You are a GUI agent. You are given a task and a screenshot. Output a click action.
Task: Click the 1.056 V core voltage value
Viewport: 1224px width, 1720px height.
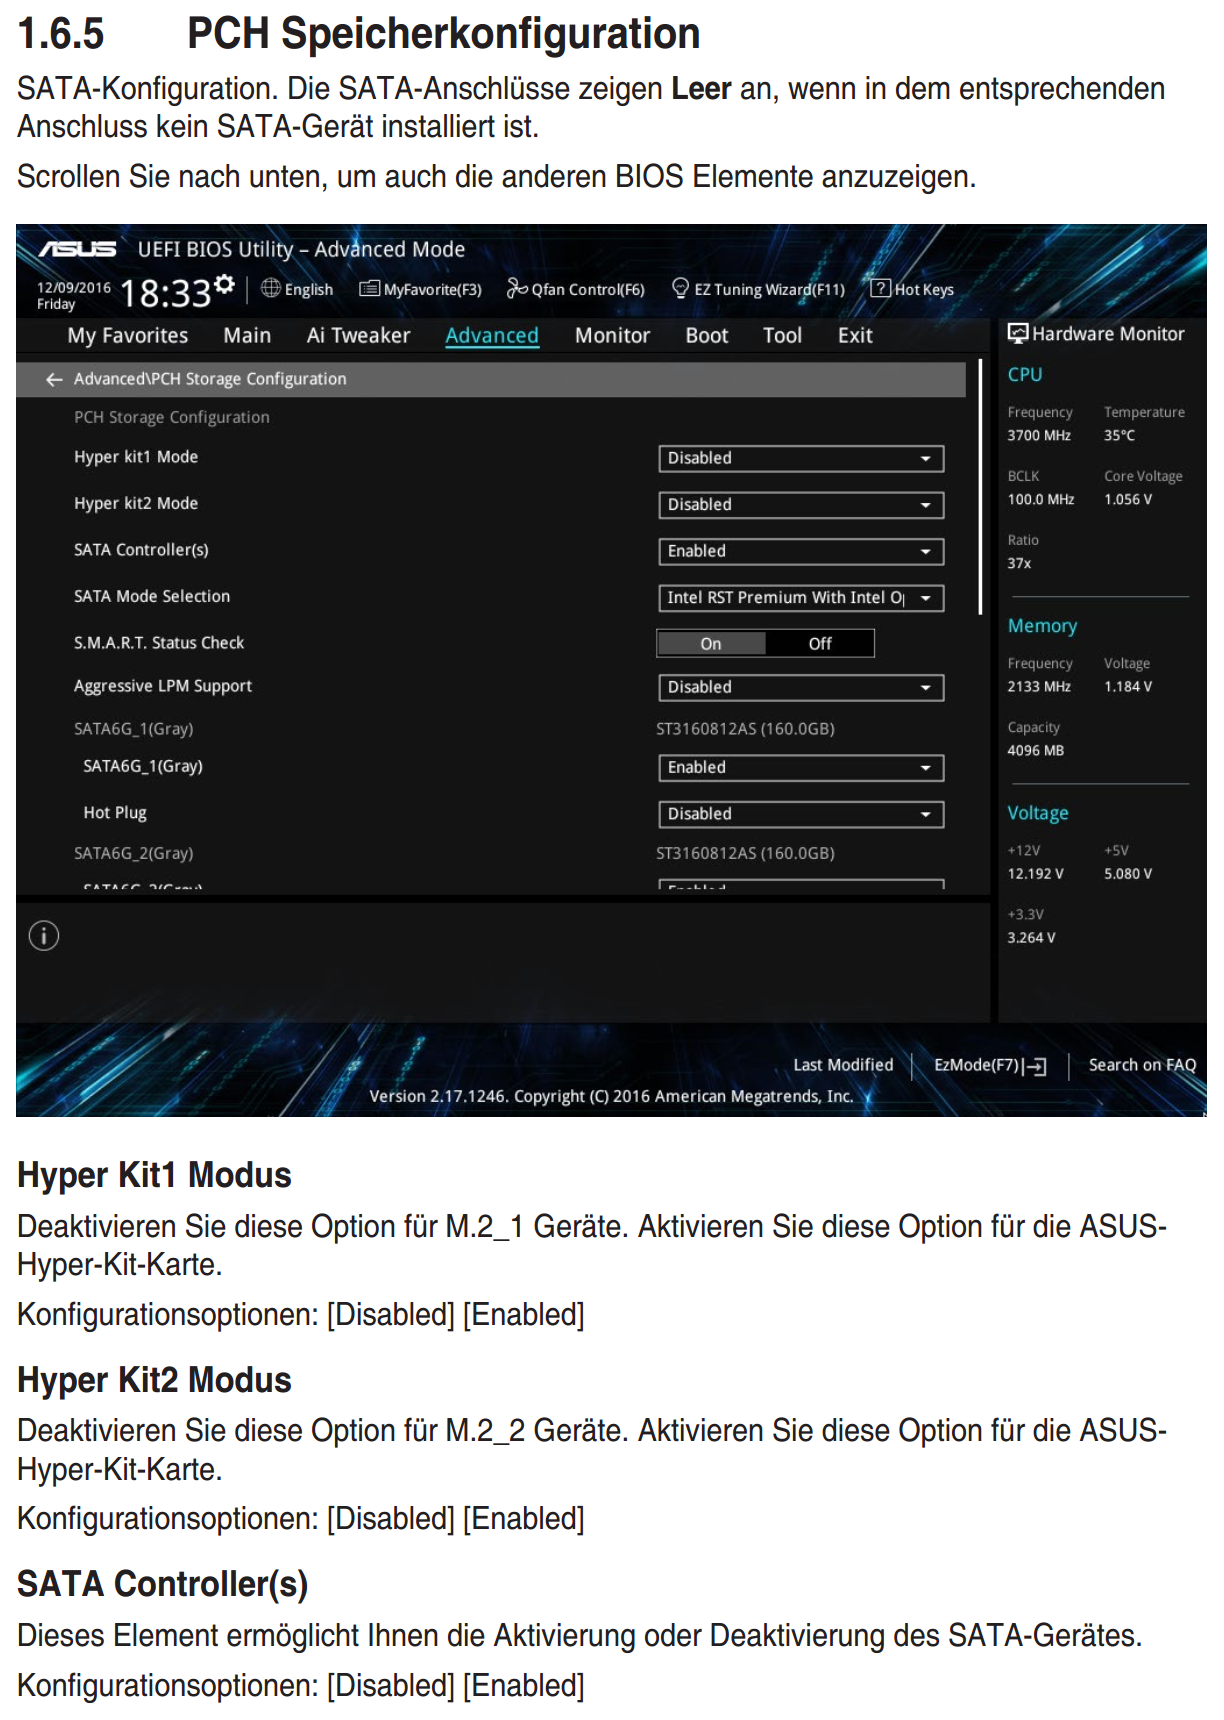coord(1128,500)
